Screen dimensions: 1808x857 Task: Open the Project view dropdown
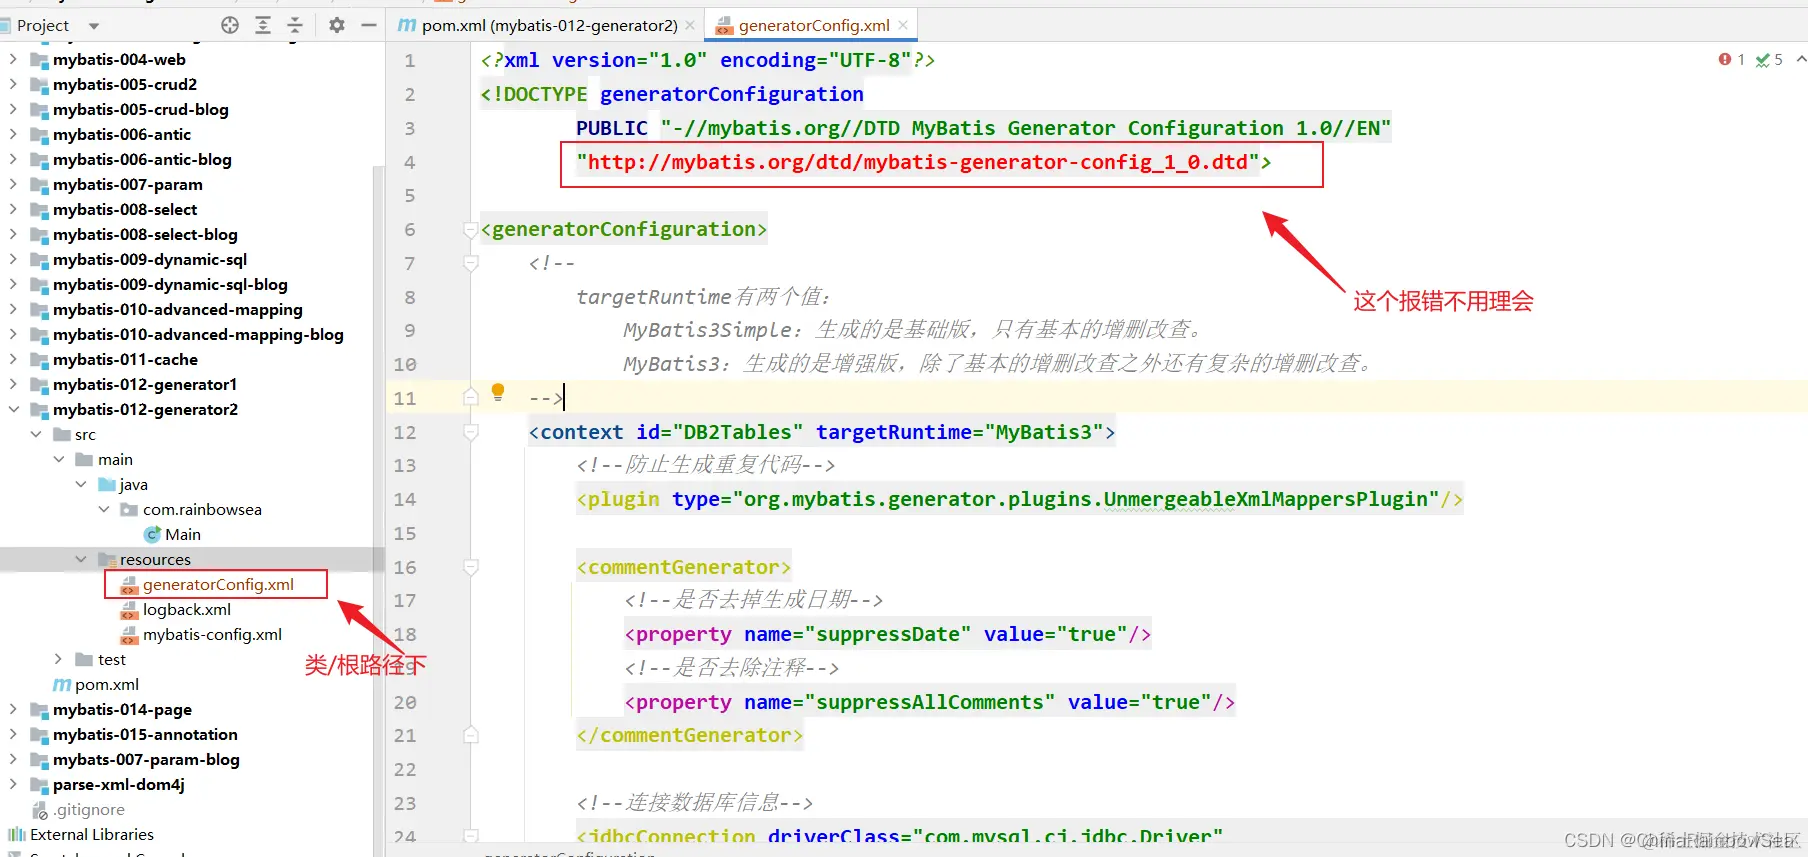point(94,26)
